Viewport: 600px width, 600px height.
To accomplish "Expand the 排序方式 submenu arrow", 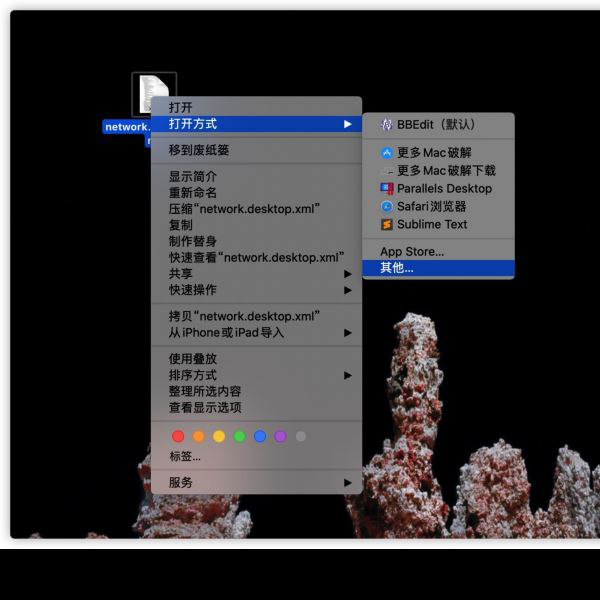I will (x=347, y=375).
